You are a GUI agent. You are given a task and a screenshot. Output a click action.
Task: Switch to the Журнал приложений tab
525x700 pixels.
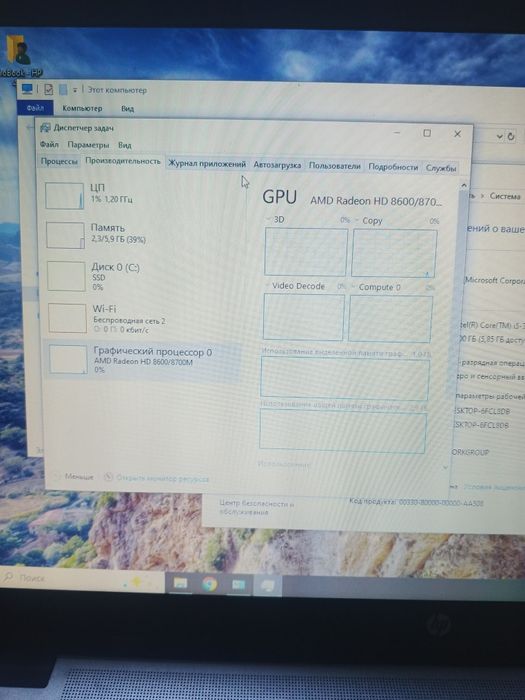(207, 164)
